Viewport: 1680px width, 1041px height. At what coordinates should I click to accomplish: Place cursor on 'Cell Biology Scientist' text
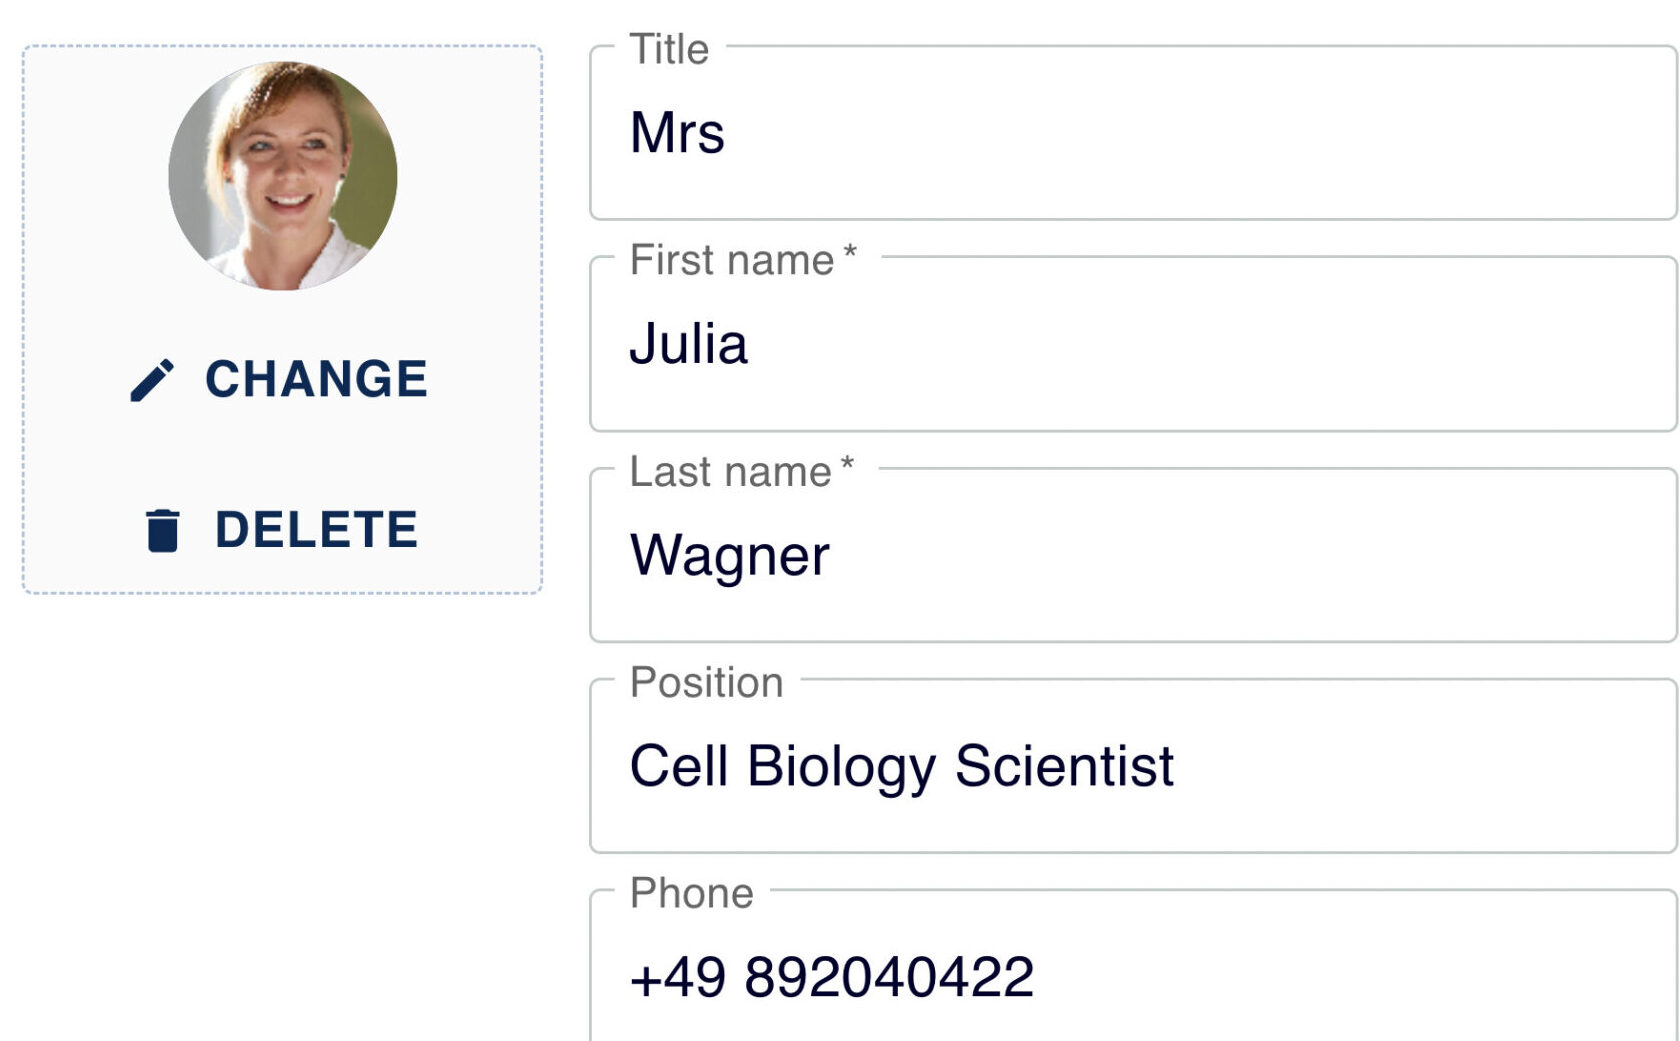[x=901, y=767]
